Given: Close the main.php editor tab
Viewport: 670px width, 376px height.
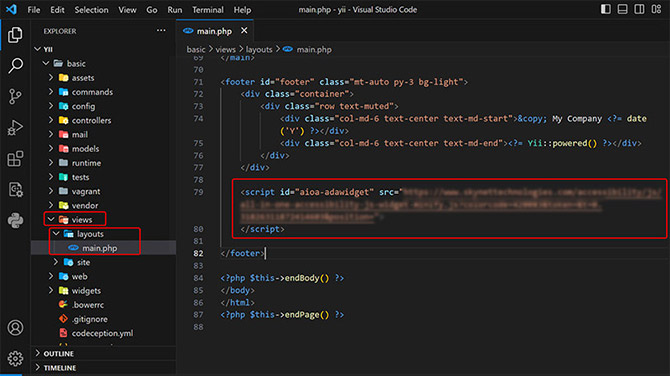Looking at the screenshot, I should pyautogui.click(x=244, y=30).
